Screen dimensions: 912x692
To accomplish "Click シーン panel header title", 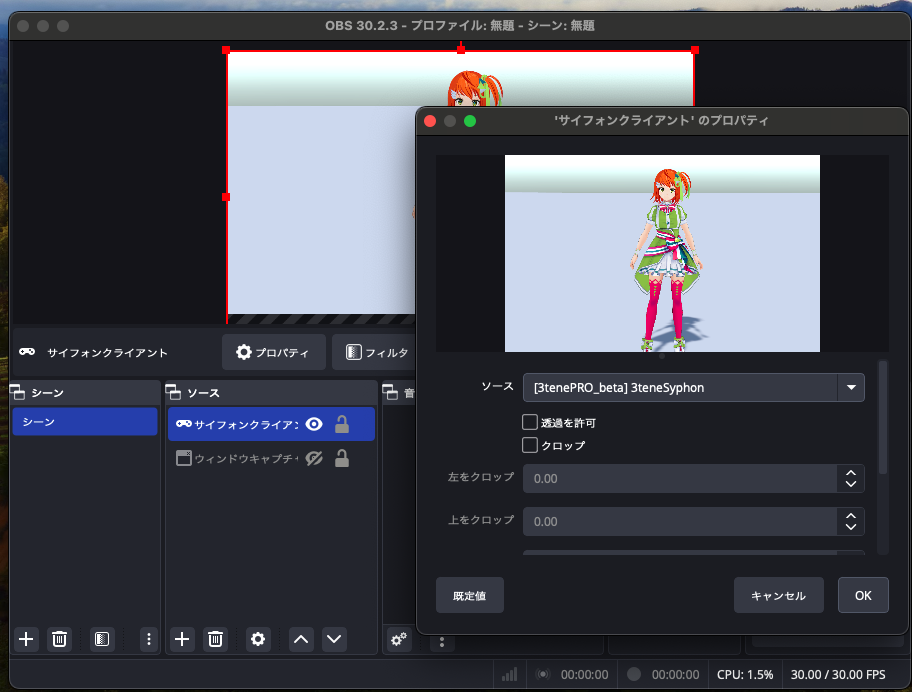I will (x=47, y=393).
